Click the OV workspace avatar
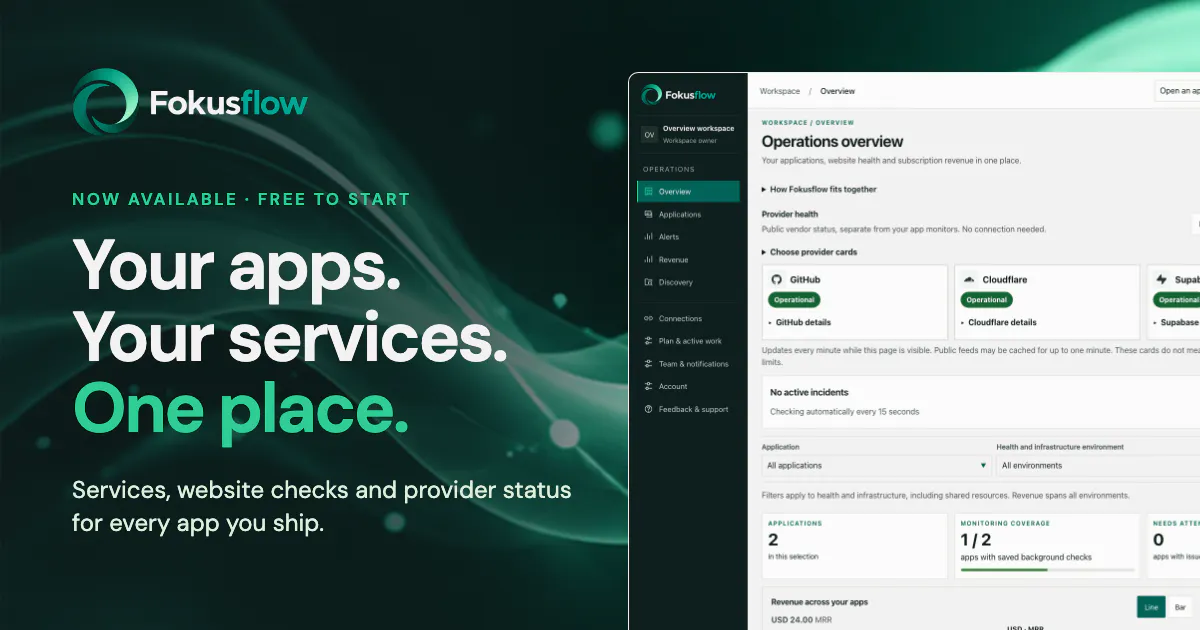 tap(649, 134)
